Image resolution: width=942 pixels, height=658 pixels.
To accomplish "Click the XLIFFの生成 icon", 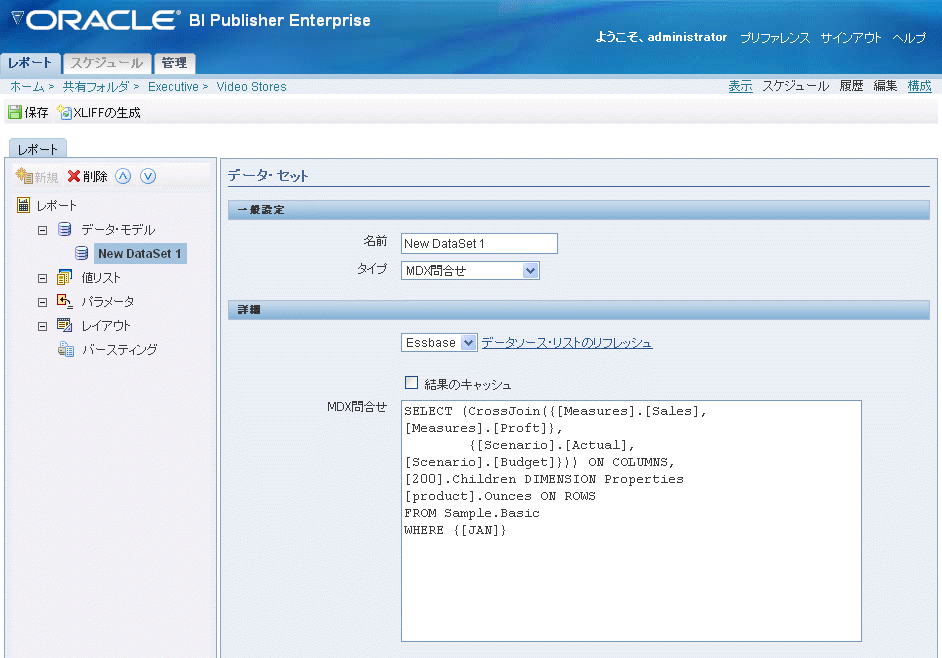I will pos(64,112).
